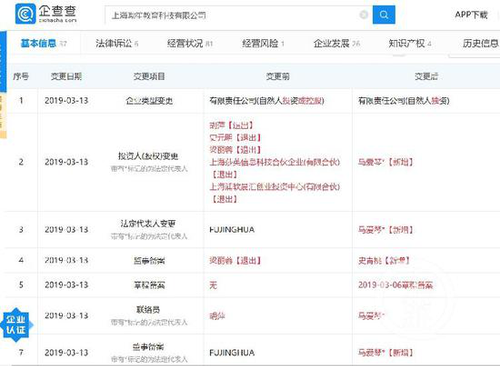Image resolution: width=500 pixels, height=366 pixels.
Task: Click the FUJINGHUA name in row 3
Action: point(232,230)
